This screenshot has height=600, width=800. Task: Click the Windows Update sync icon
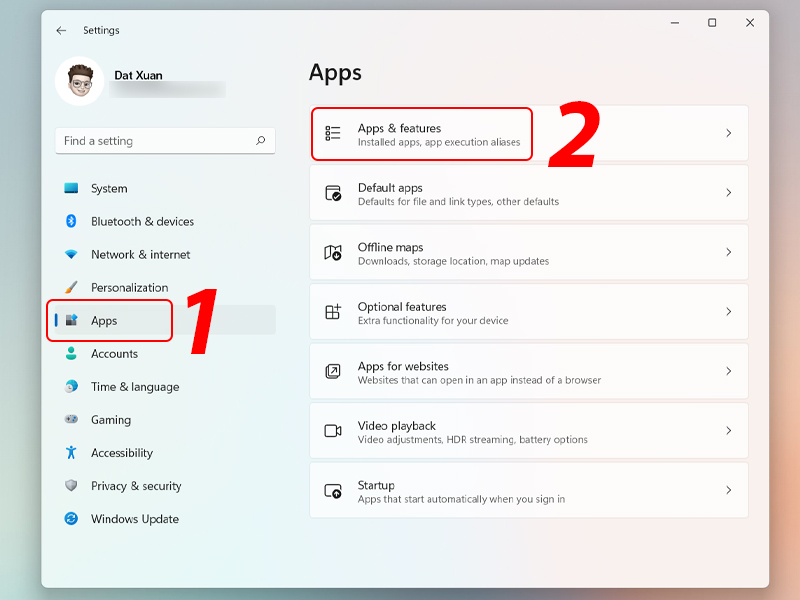point(71,519)
